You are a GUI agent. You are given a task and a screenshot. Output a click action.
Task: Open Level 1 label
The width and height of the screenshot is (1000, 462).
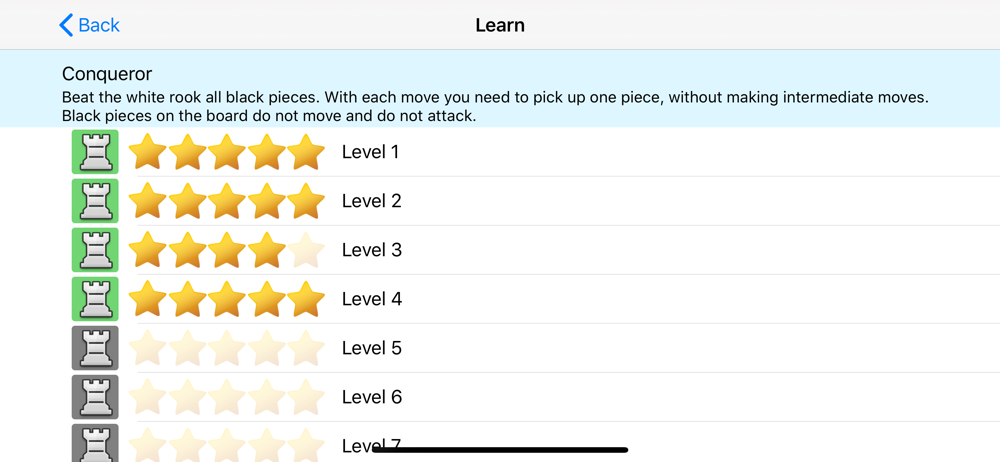371,152
